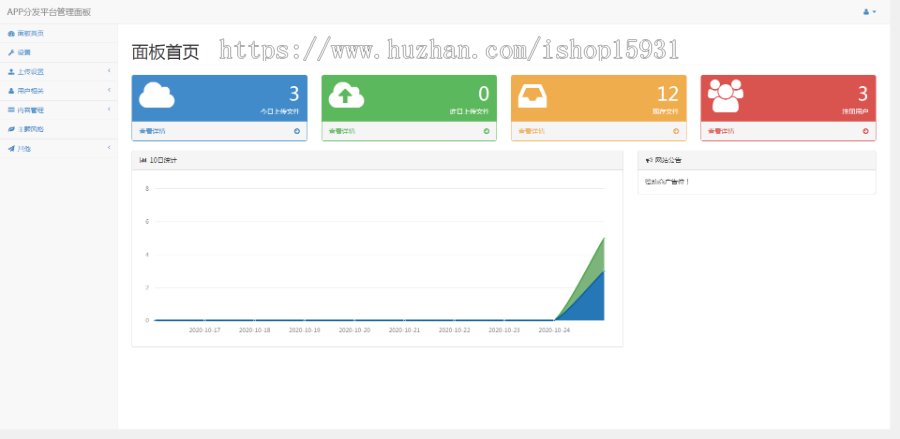Open the user account dropdown in header
The width and height of the screenshot is (900, 439).
870,11
